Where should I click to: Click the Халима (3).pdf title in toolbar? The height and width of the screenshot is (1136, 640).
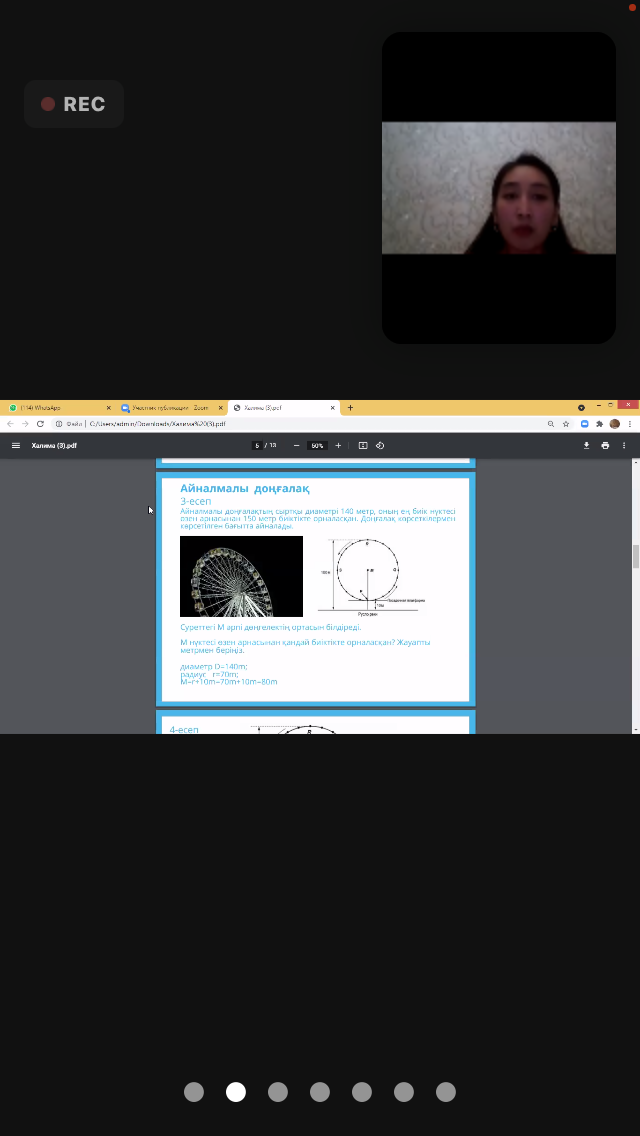pos(54,446)
